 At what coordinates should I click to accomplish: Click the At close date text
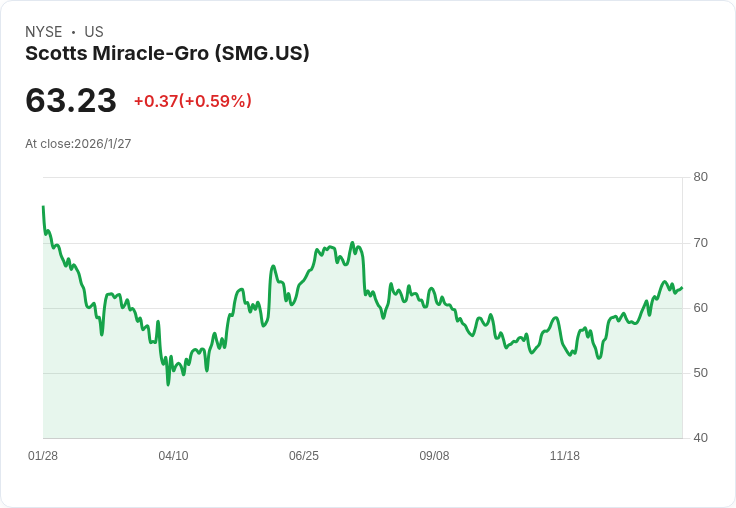78,144
